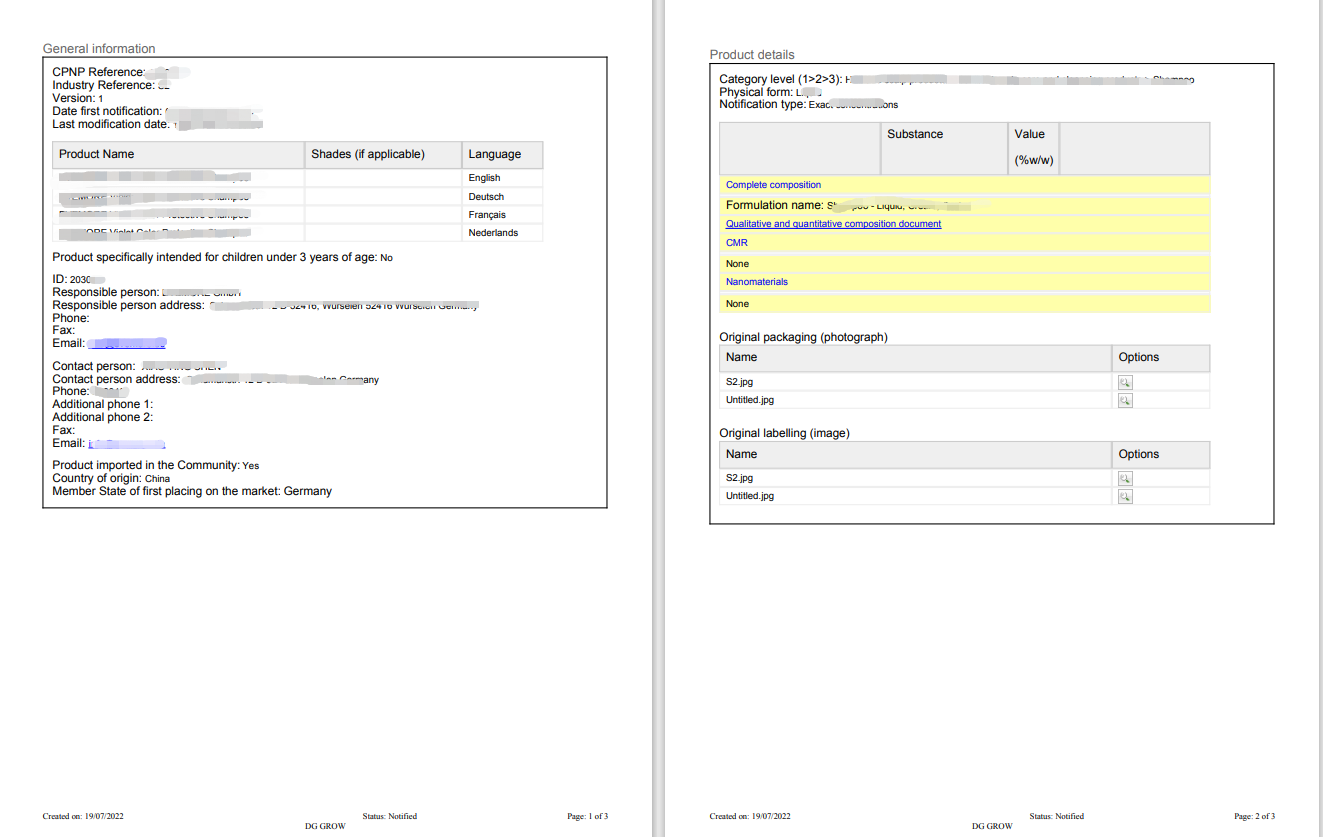Viewport: 1323px width, 837px height.
Task: Select Untitled.jpg file name under Original packaging
Action: [749, 400]
